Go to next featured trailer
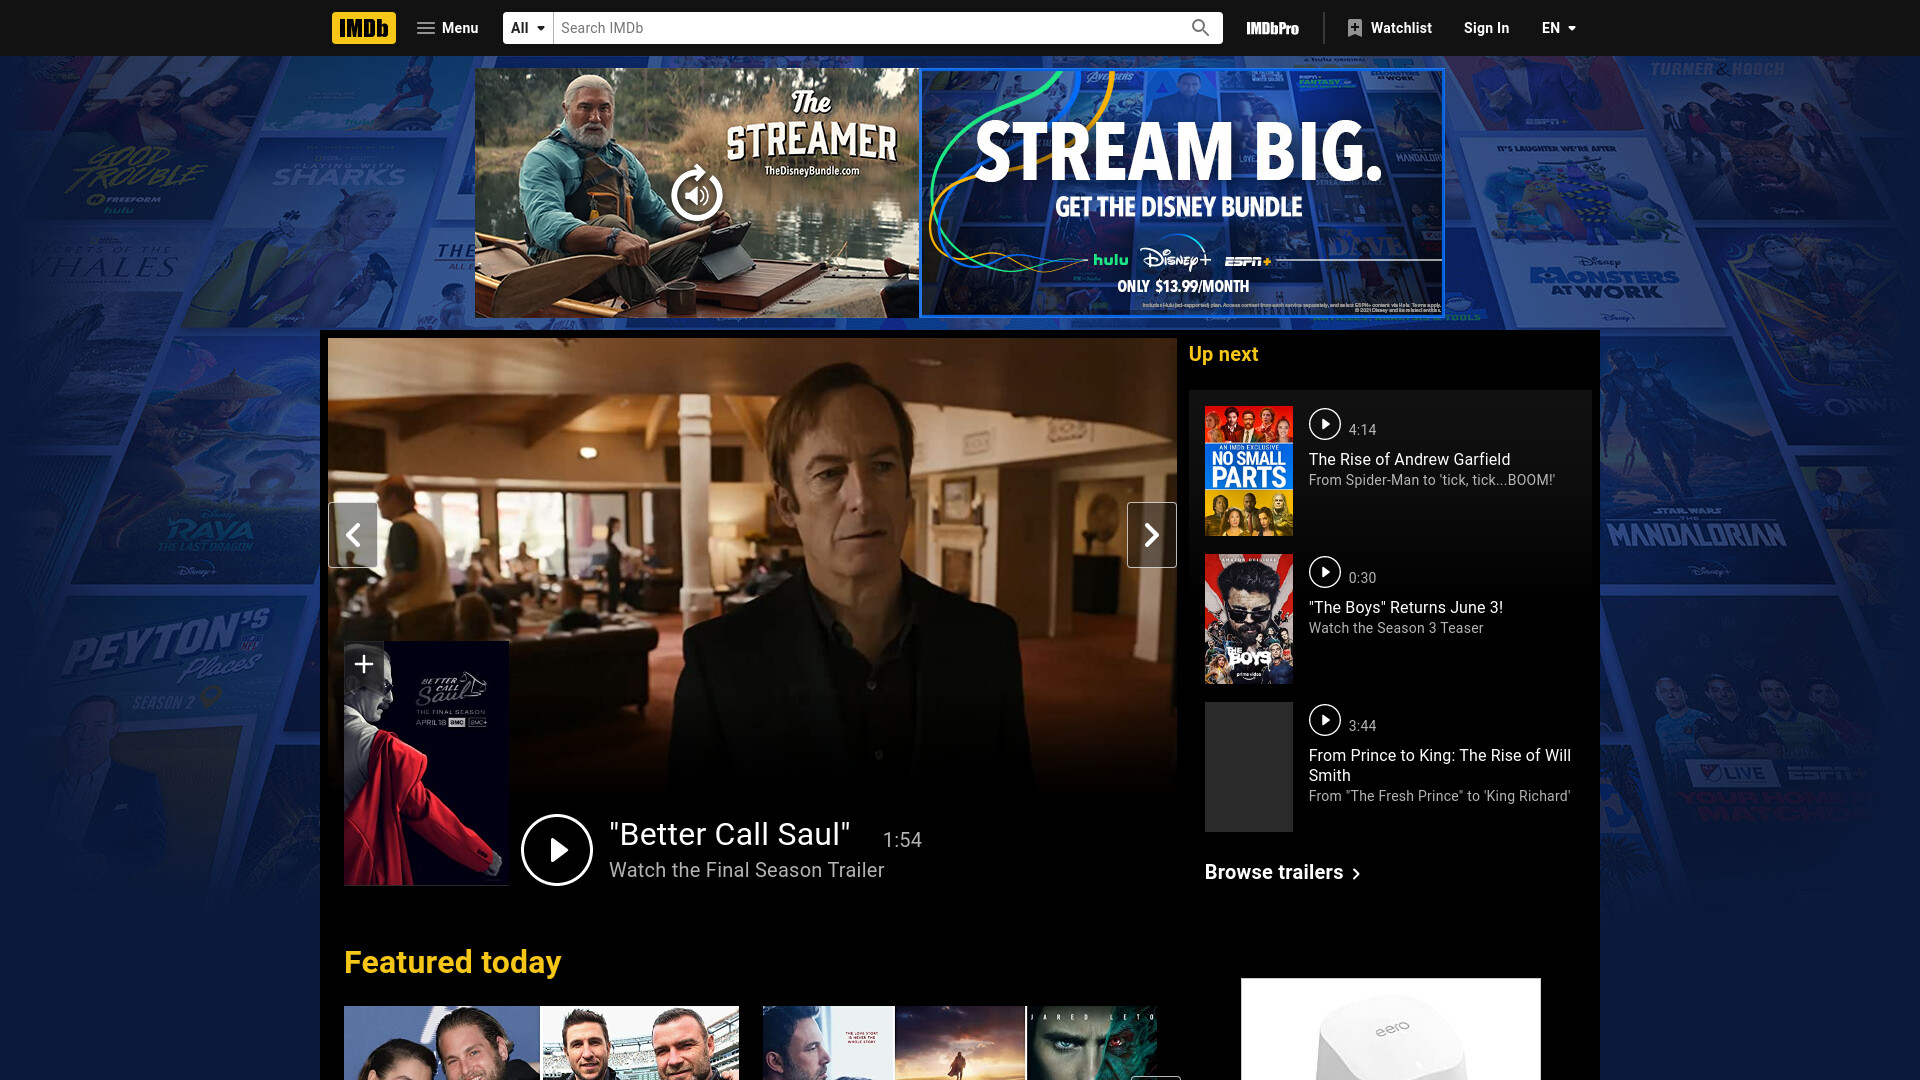Viewport: 1920px width, 1080px height. [x=1151, y=535]
